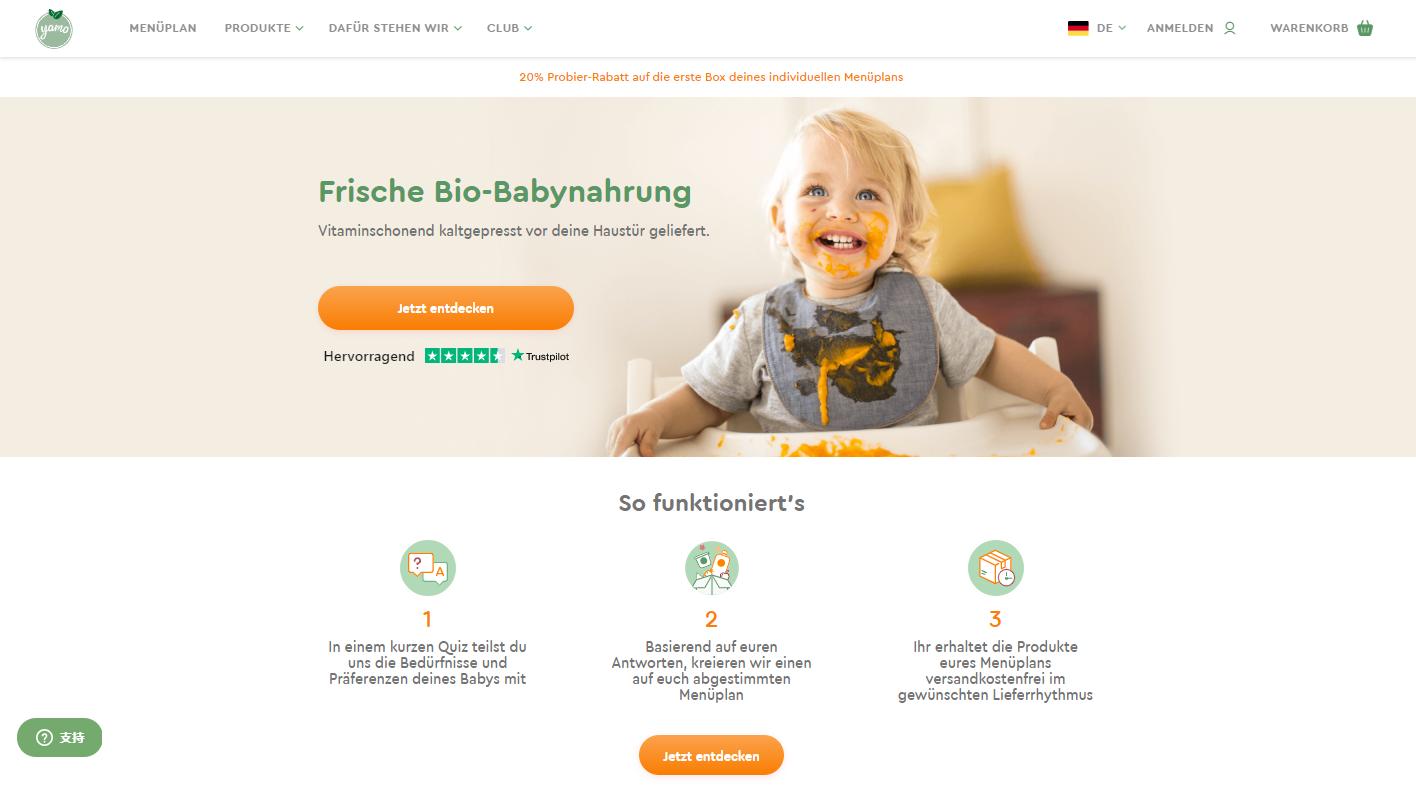1416x789 pixels.
Task: Select the German flag icon
Action: tap(1078, 28)
